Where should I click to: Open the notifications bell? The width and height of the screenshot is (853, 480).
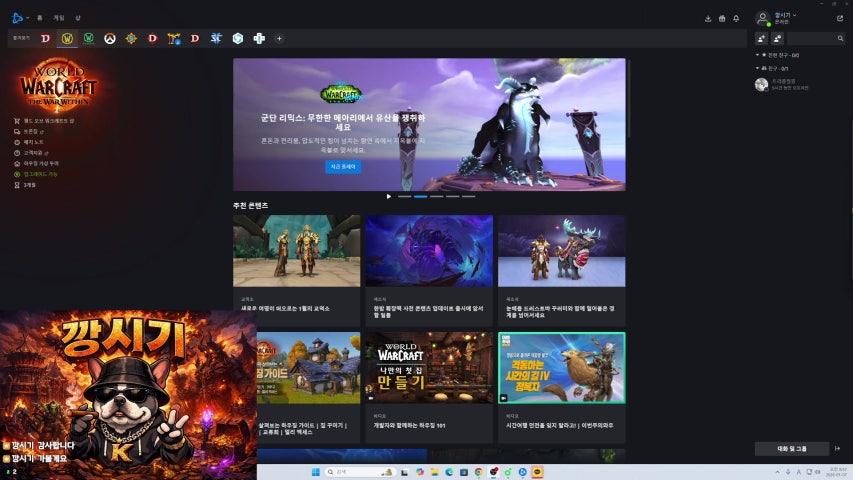click(x=736, y=18)
